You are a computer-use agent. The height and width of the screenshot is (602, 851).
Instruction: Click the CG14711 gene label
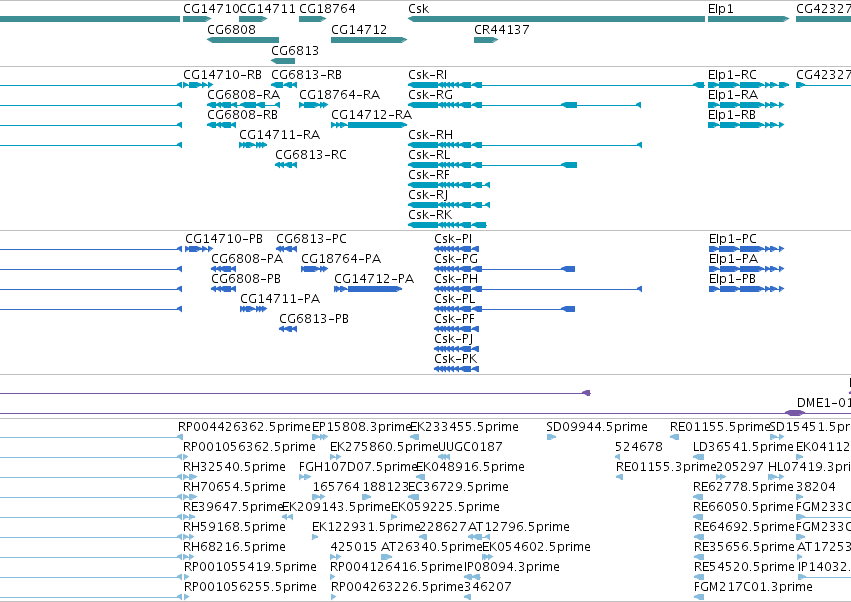click(267, 9)
